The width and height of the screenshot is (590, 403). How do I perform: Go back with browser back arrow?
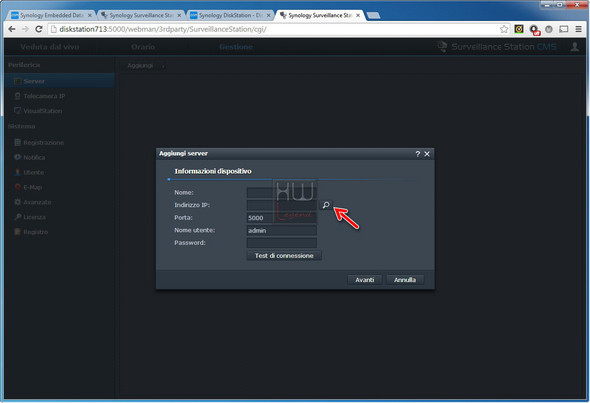click(12, 29)
